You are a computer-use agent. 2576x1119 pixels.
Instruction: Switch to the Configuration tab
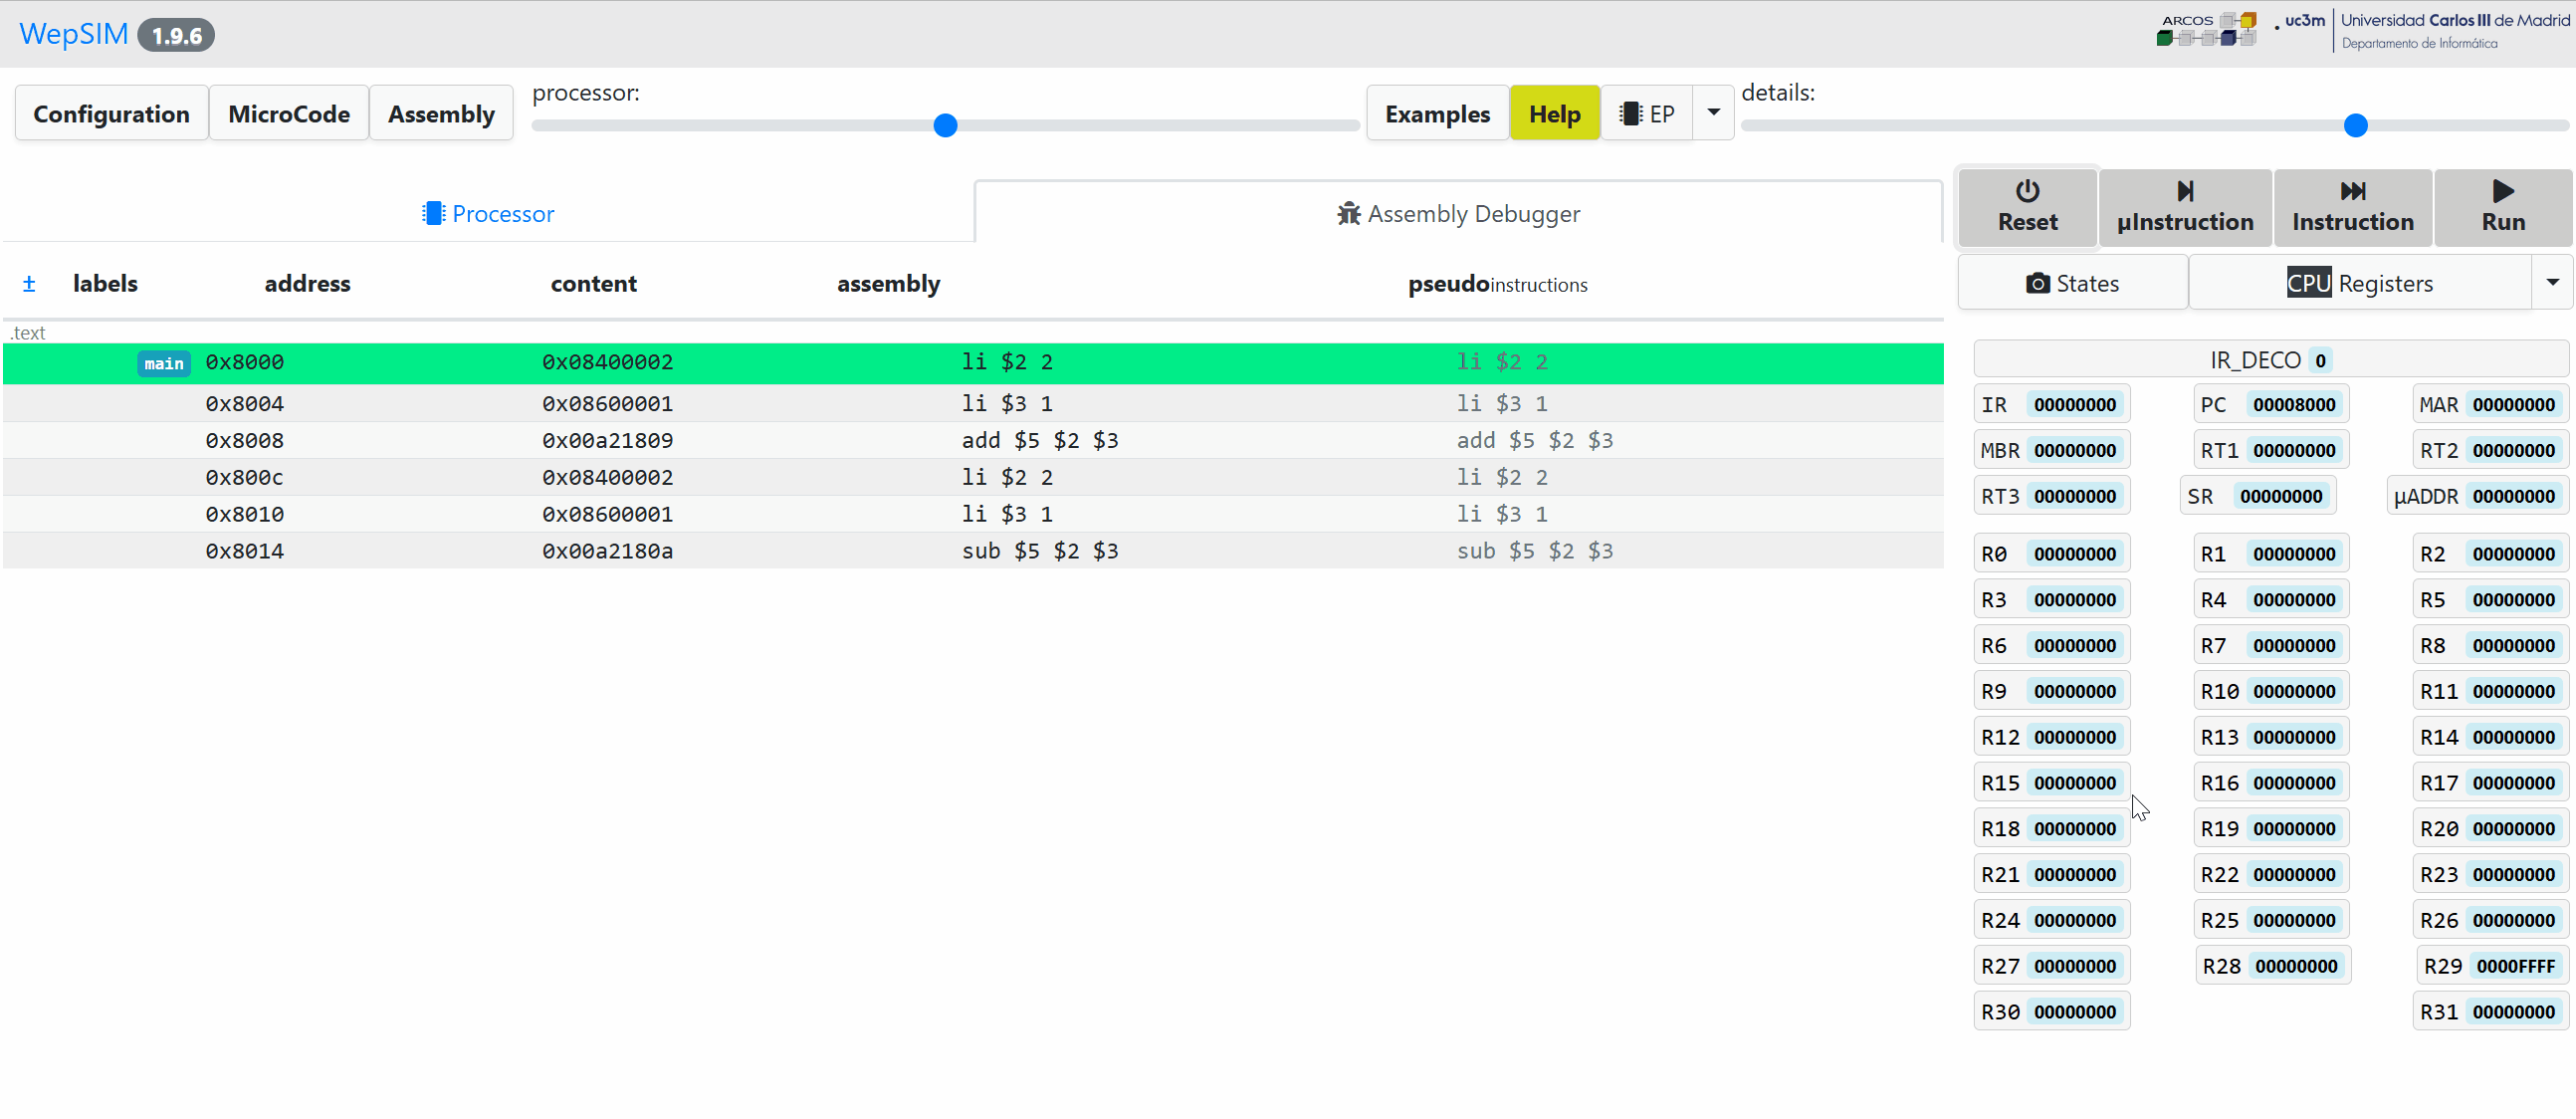[110, 113]
